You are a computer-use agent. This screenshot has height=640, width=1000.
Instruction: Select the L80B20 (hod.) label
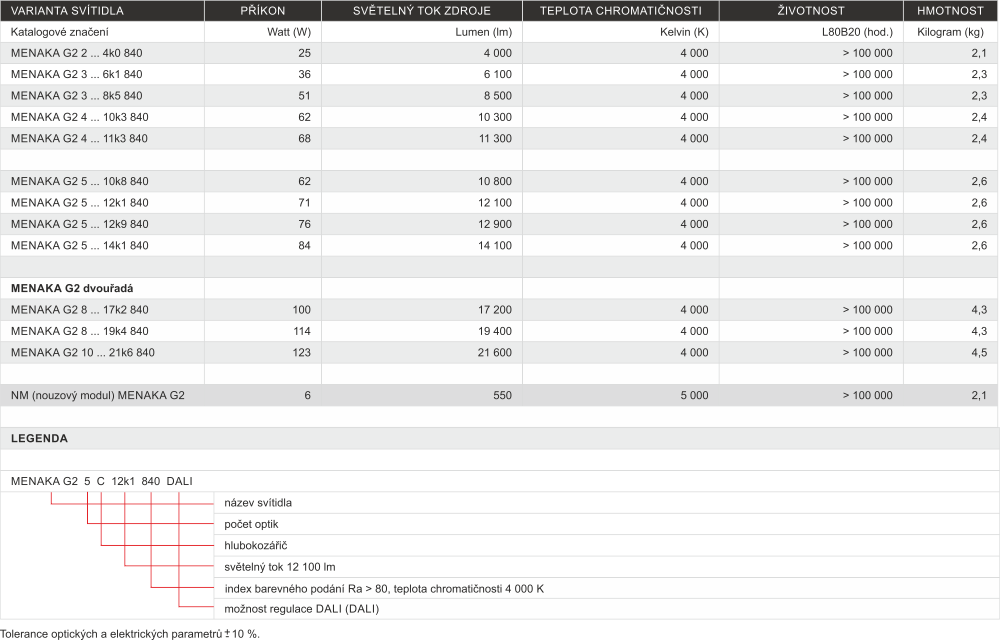(x=857, y=32)
